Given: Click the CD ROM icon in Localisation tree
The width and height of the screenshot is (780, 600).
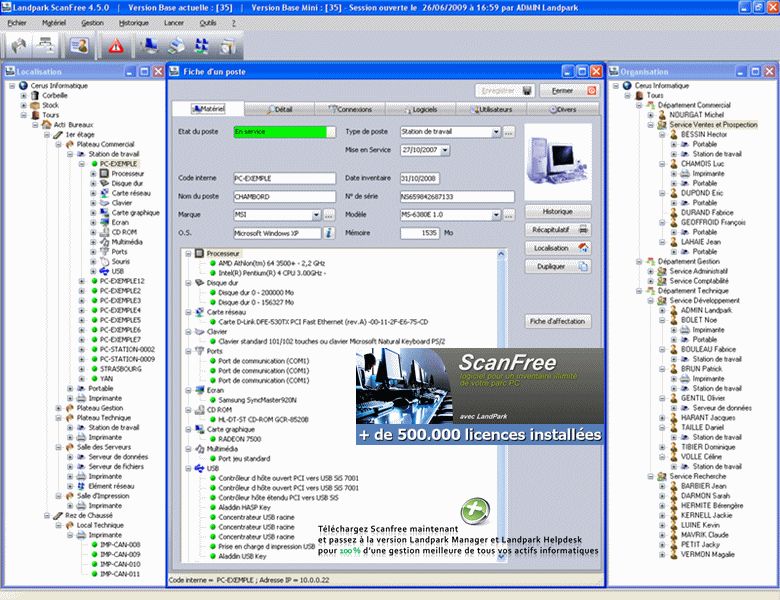Looking at the screenshot, I should pos(104,232).
